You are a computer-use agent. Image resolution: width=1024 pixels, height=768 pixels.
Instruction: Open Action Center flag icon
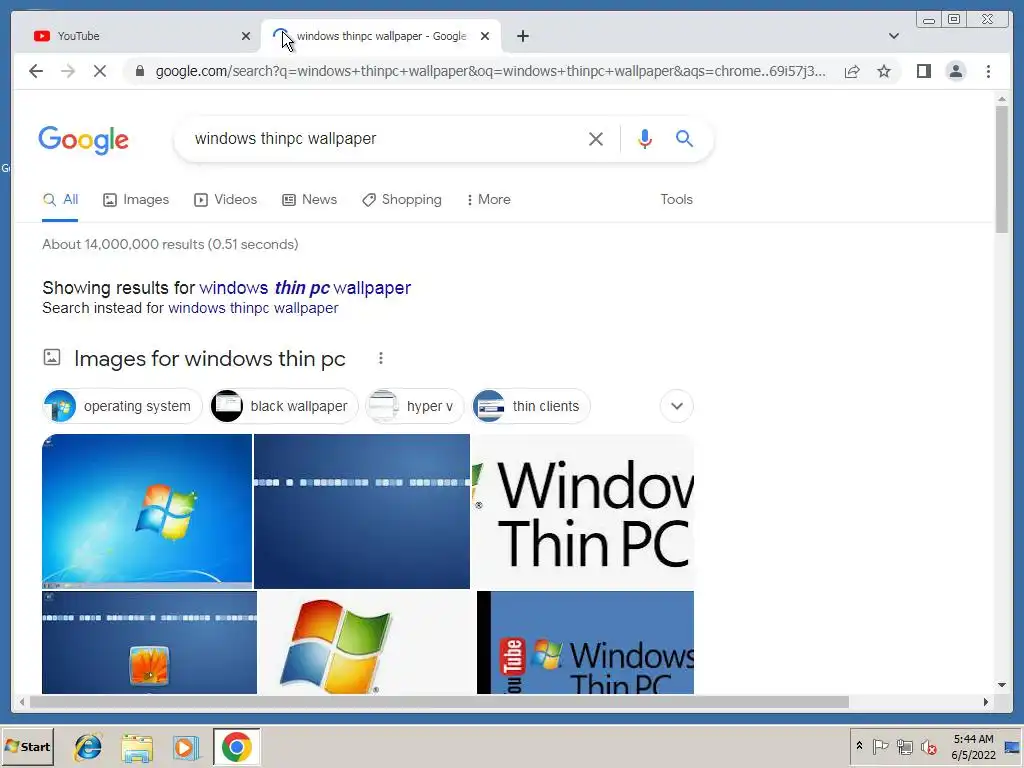880,746
